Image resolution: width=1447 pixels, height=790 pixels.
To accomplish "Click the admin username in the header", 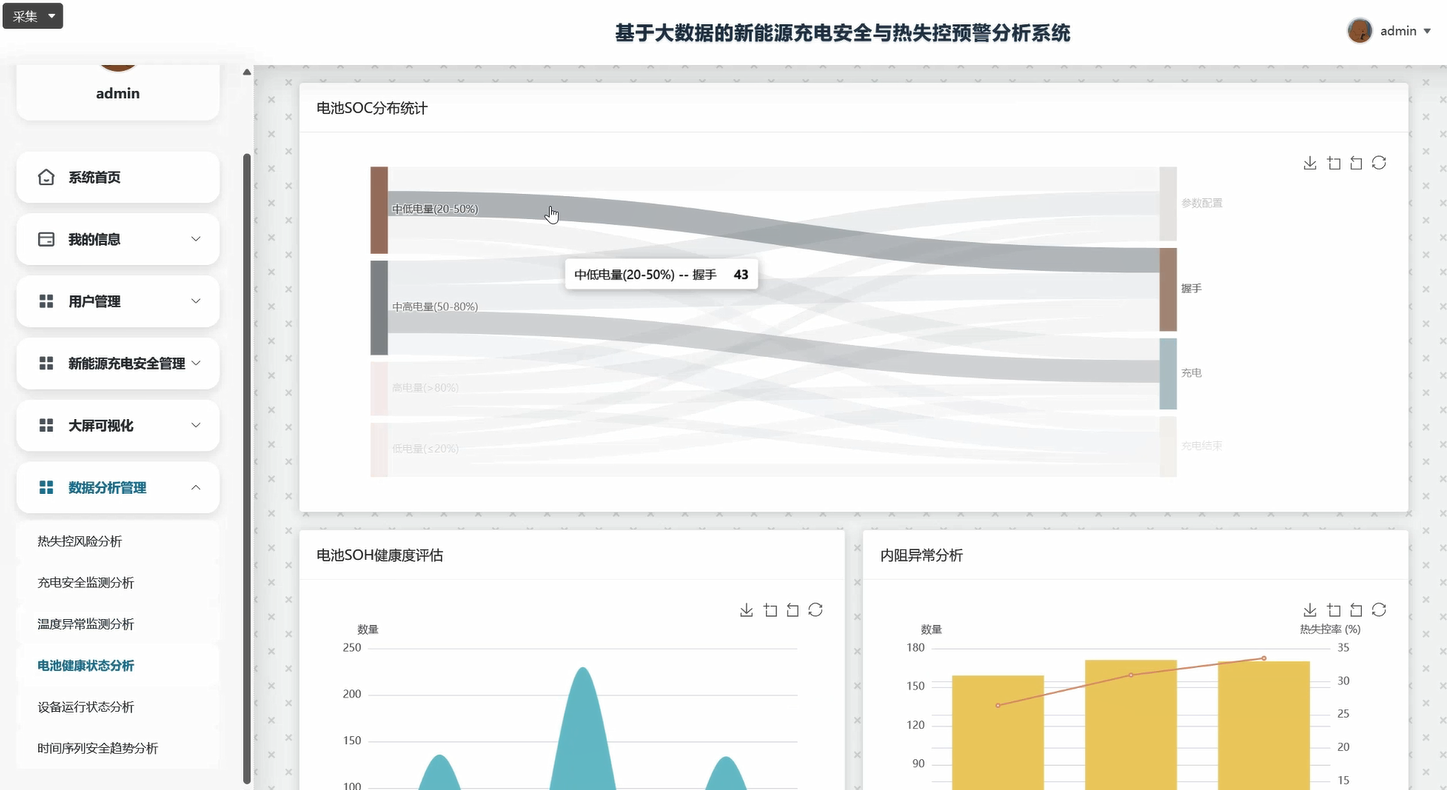I will (x=1398, y=31).
